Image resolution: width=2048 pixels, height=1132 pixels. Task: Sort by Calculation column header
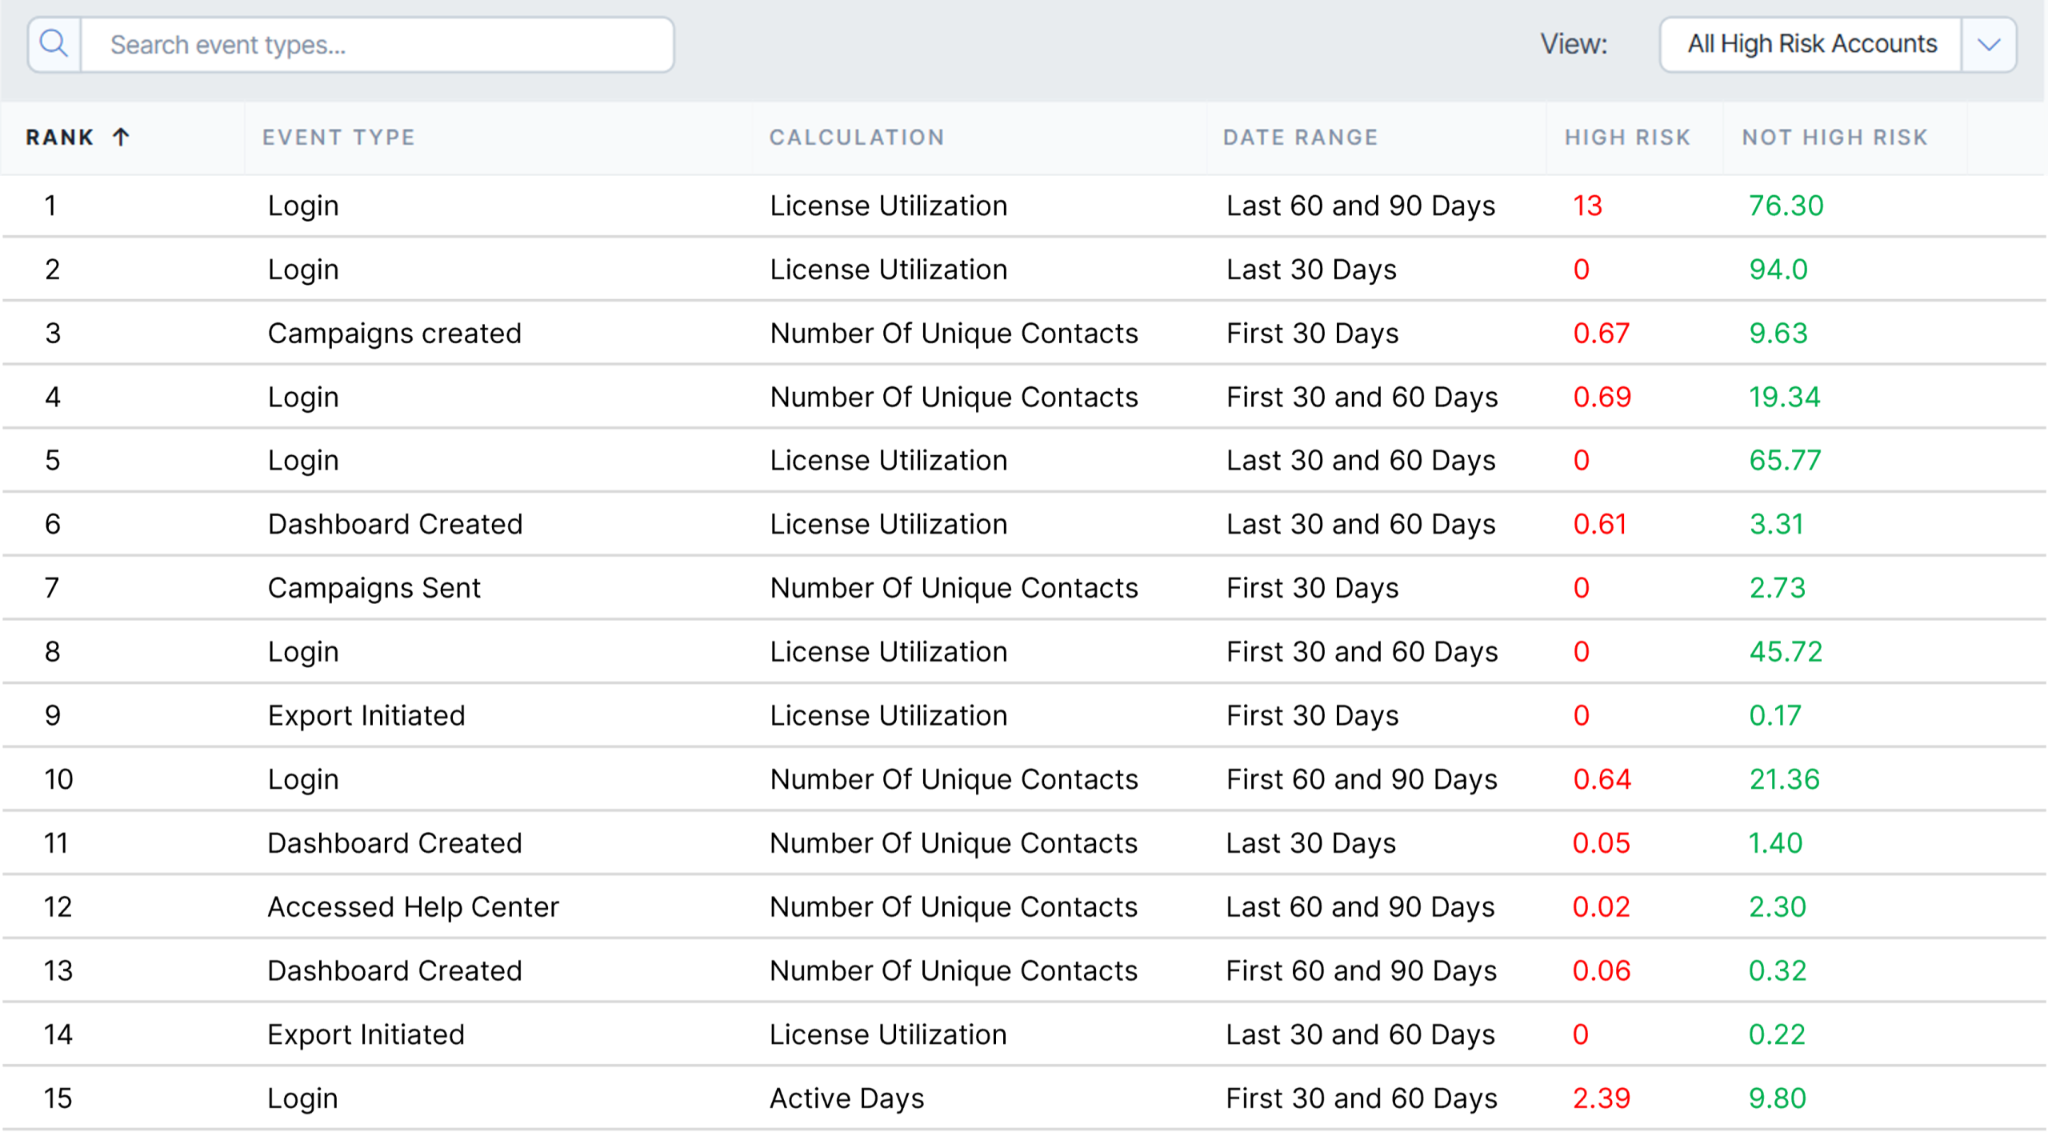(x=856, y=137)
